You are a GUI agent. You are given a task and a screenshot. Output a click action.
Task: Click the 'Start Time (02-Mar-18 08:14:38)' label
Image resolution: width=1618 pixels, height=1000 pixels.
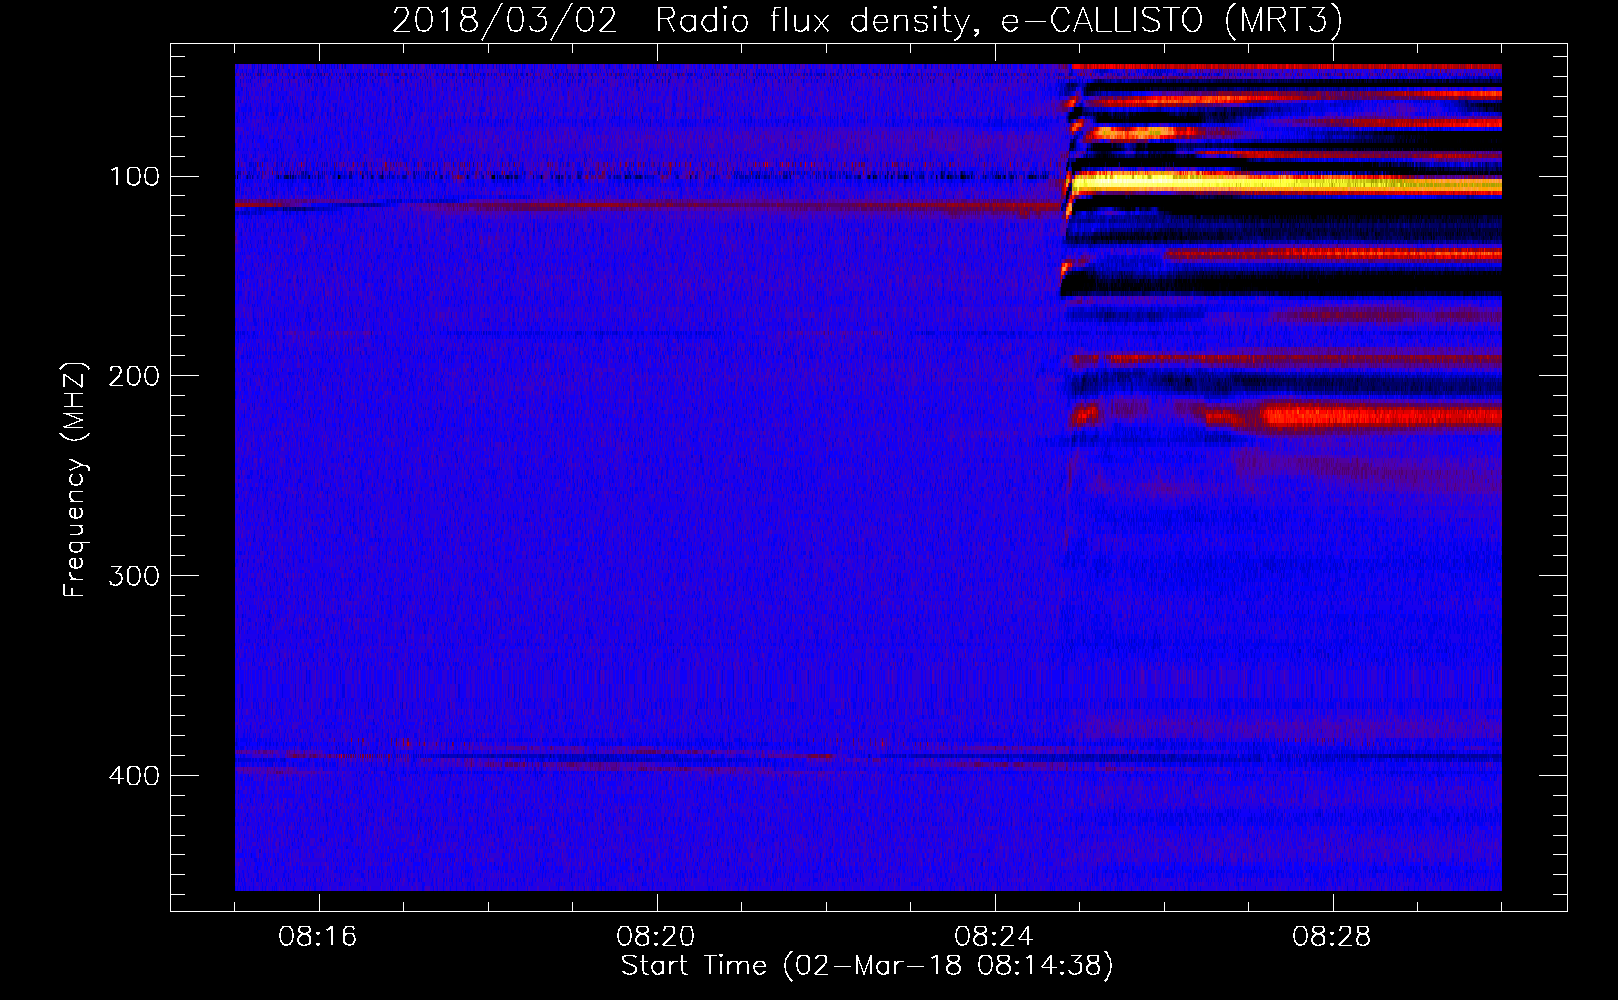867,966
